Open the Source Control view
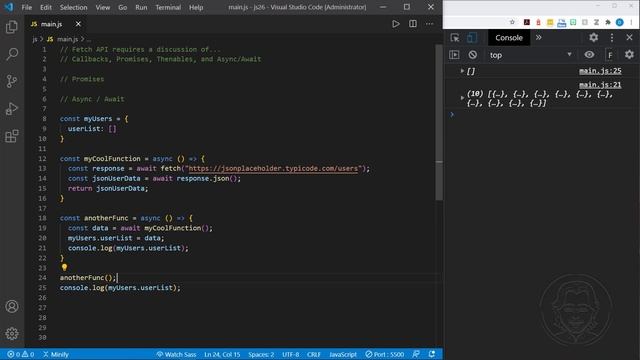Image resolution: width=640 pixels, height=360 pixels. pyautogui.click(x=12, y=81)
